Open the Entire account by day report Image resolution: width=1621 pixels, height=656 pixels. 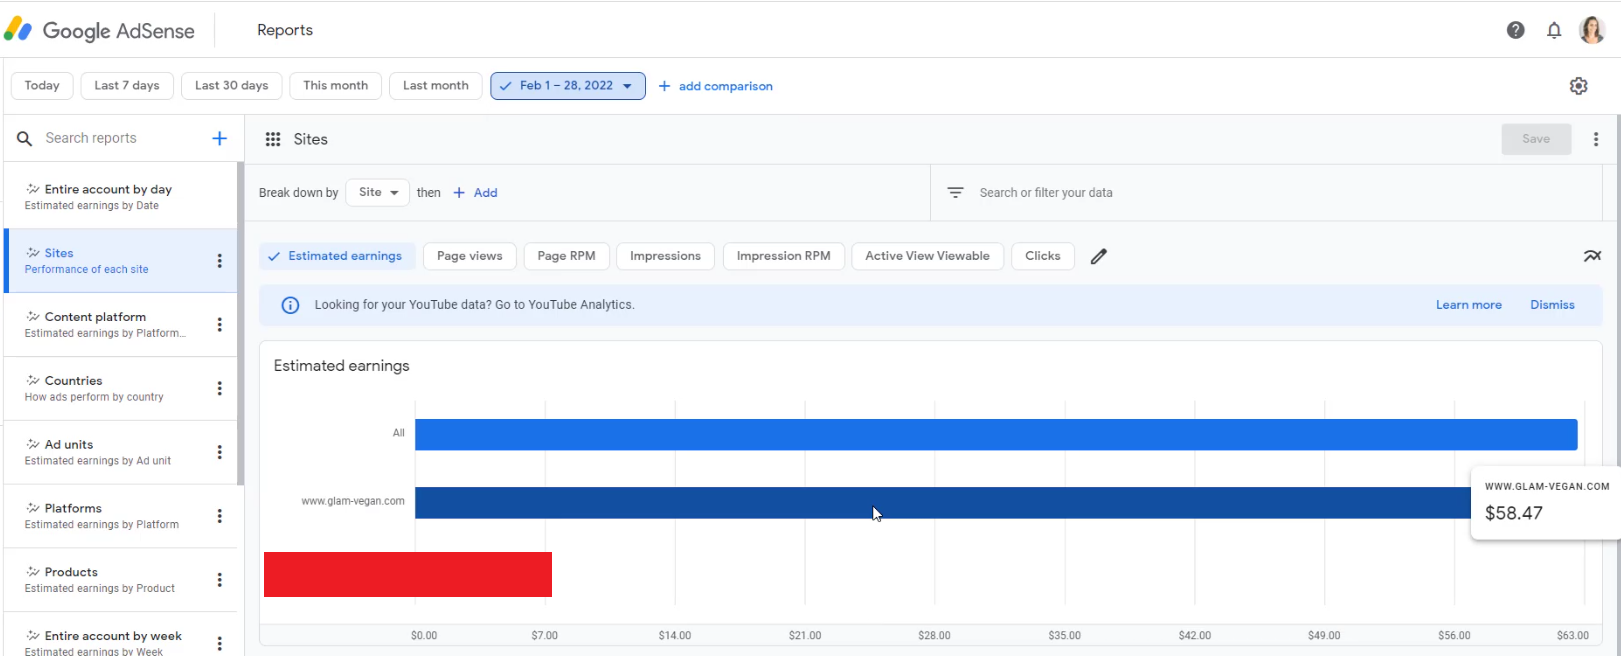(121, 197)
